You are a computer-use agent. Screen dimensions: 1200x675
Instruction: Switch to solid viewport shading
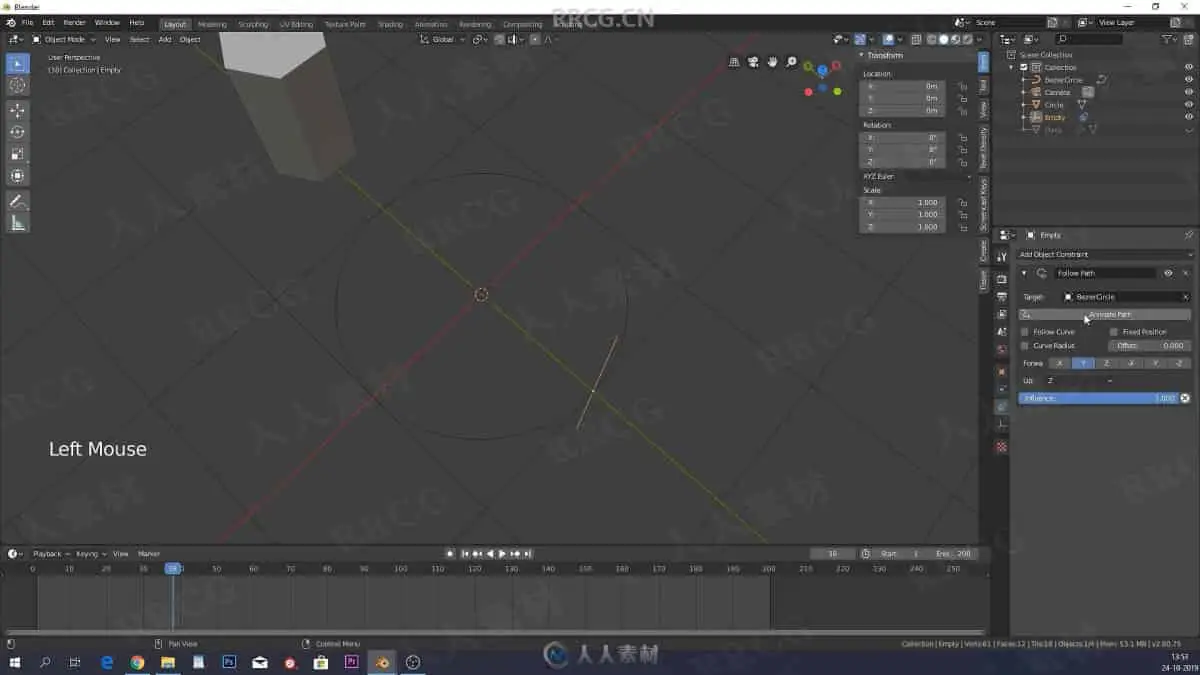pos(943,40)
